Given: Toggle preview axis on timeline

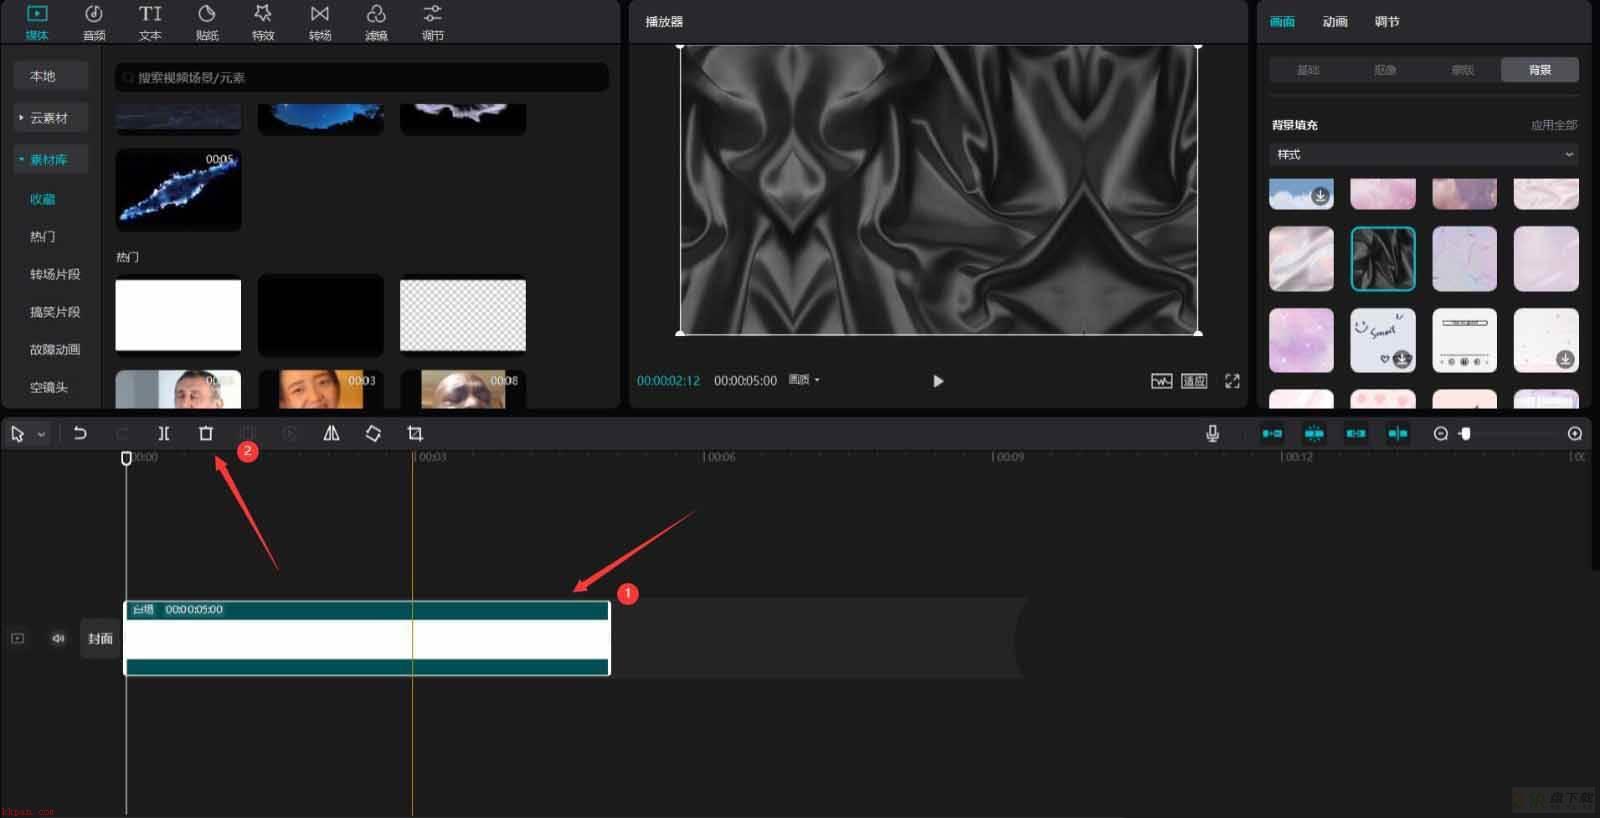Looking at the screenshot, I should click(1398, 433).
